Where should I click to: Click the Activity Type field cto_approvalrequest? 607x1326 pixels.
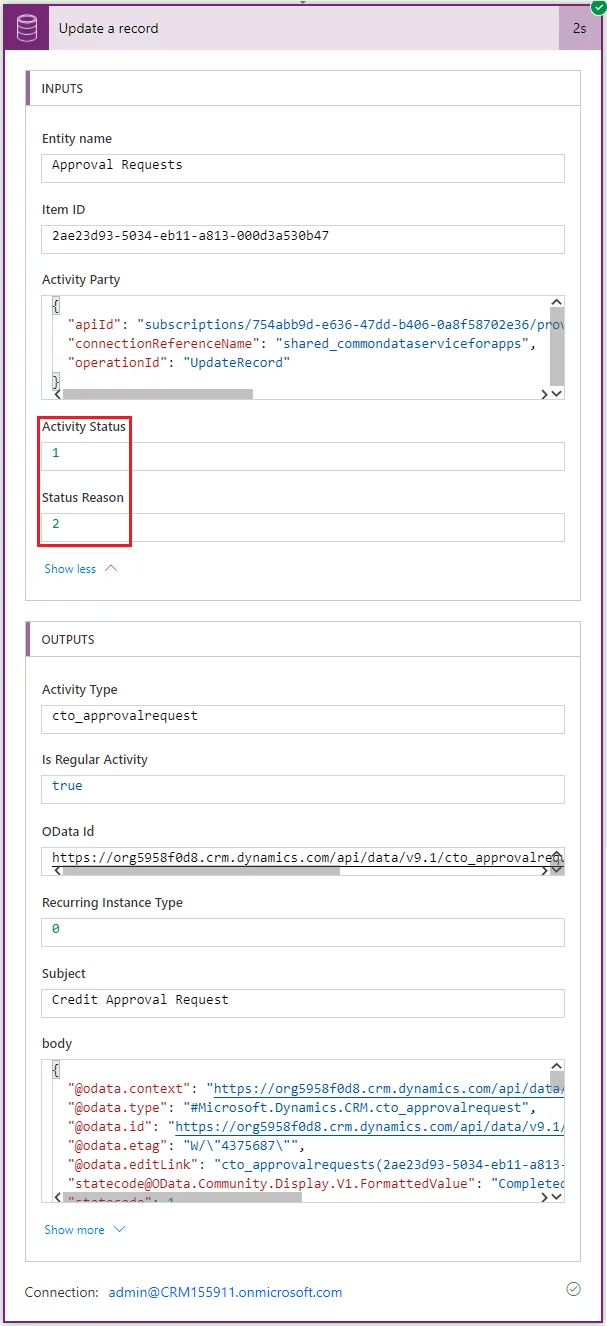pos(303,719)
